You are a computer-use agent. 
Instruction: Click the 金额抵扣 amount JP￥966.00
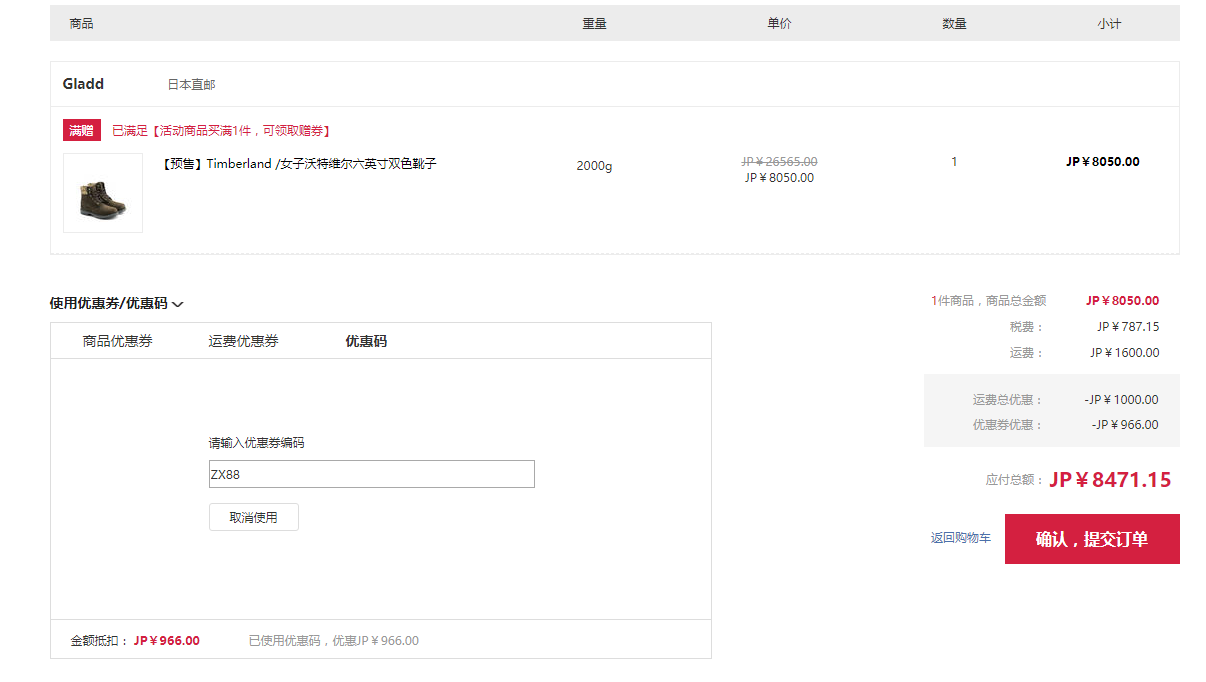[167, 641]
